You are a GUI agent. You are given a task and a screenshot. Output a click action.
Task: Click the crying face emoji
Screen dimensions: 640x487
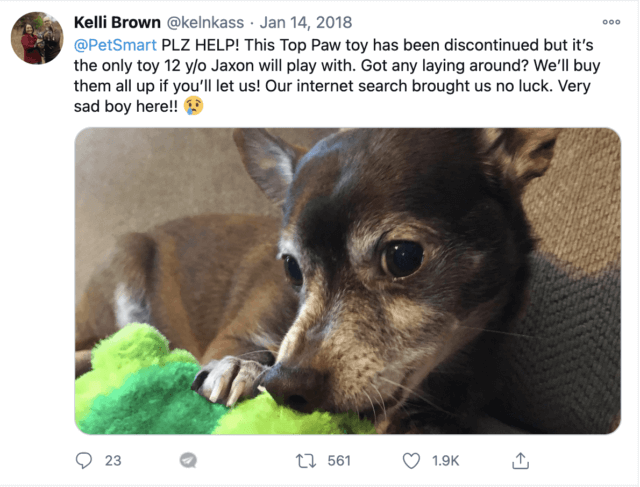pyautogui.click(x=193, y=106)
